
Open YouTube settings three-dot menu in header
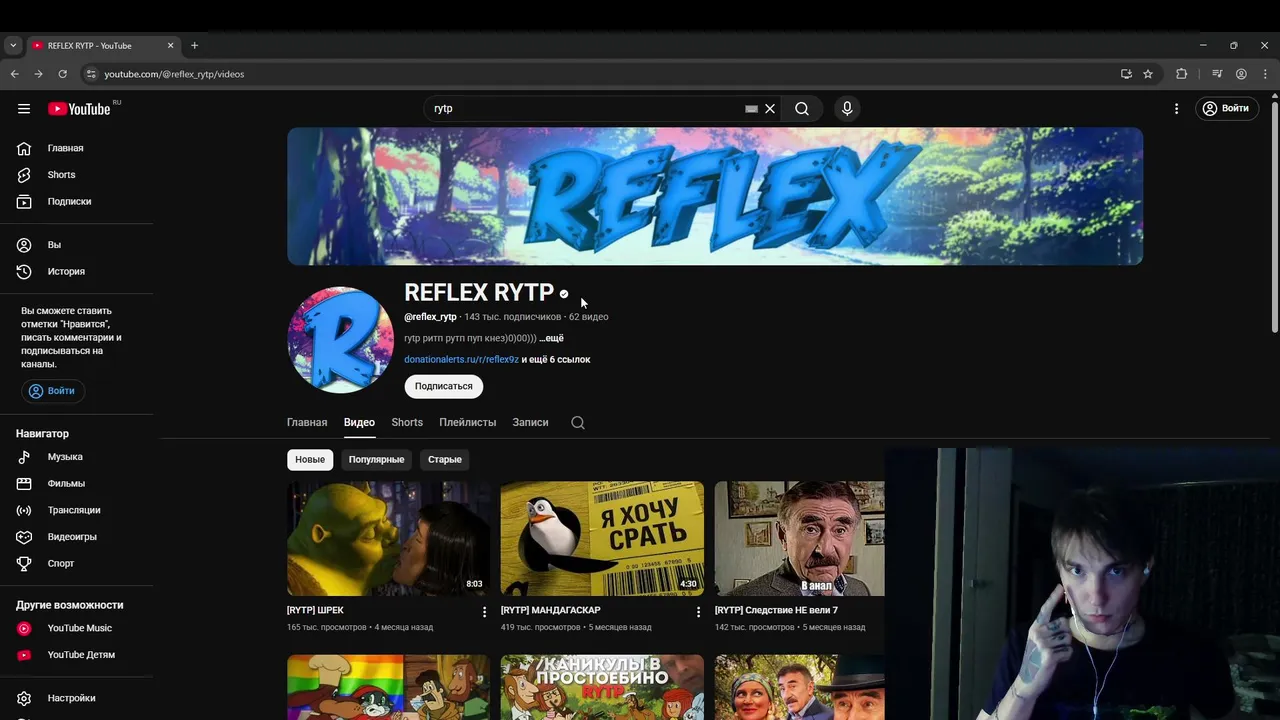coord(1176,108)
